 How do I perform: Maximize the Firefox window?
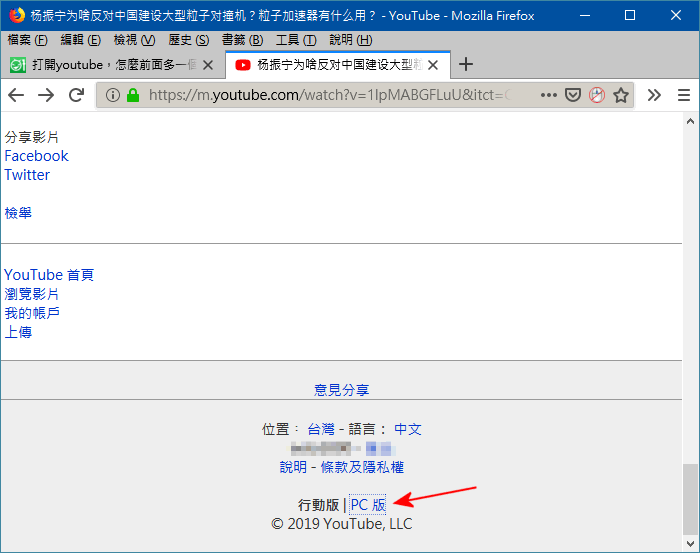(630, 15)
